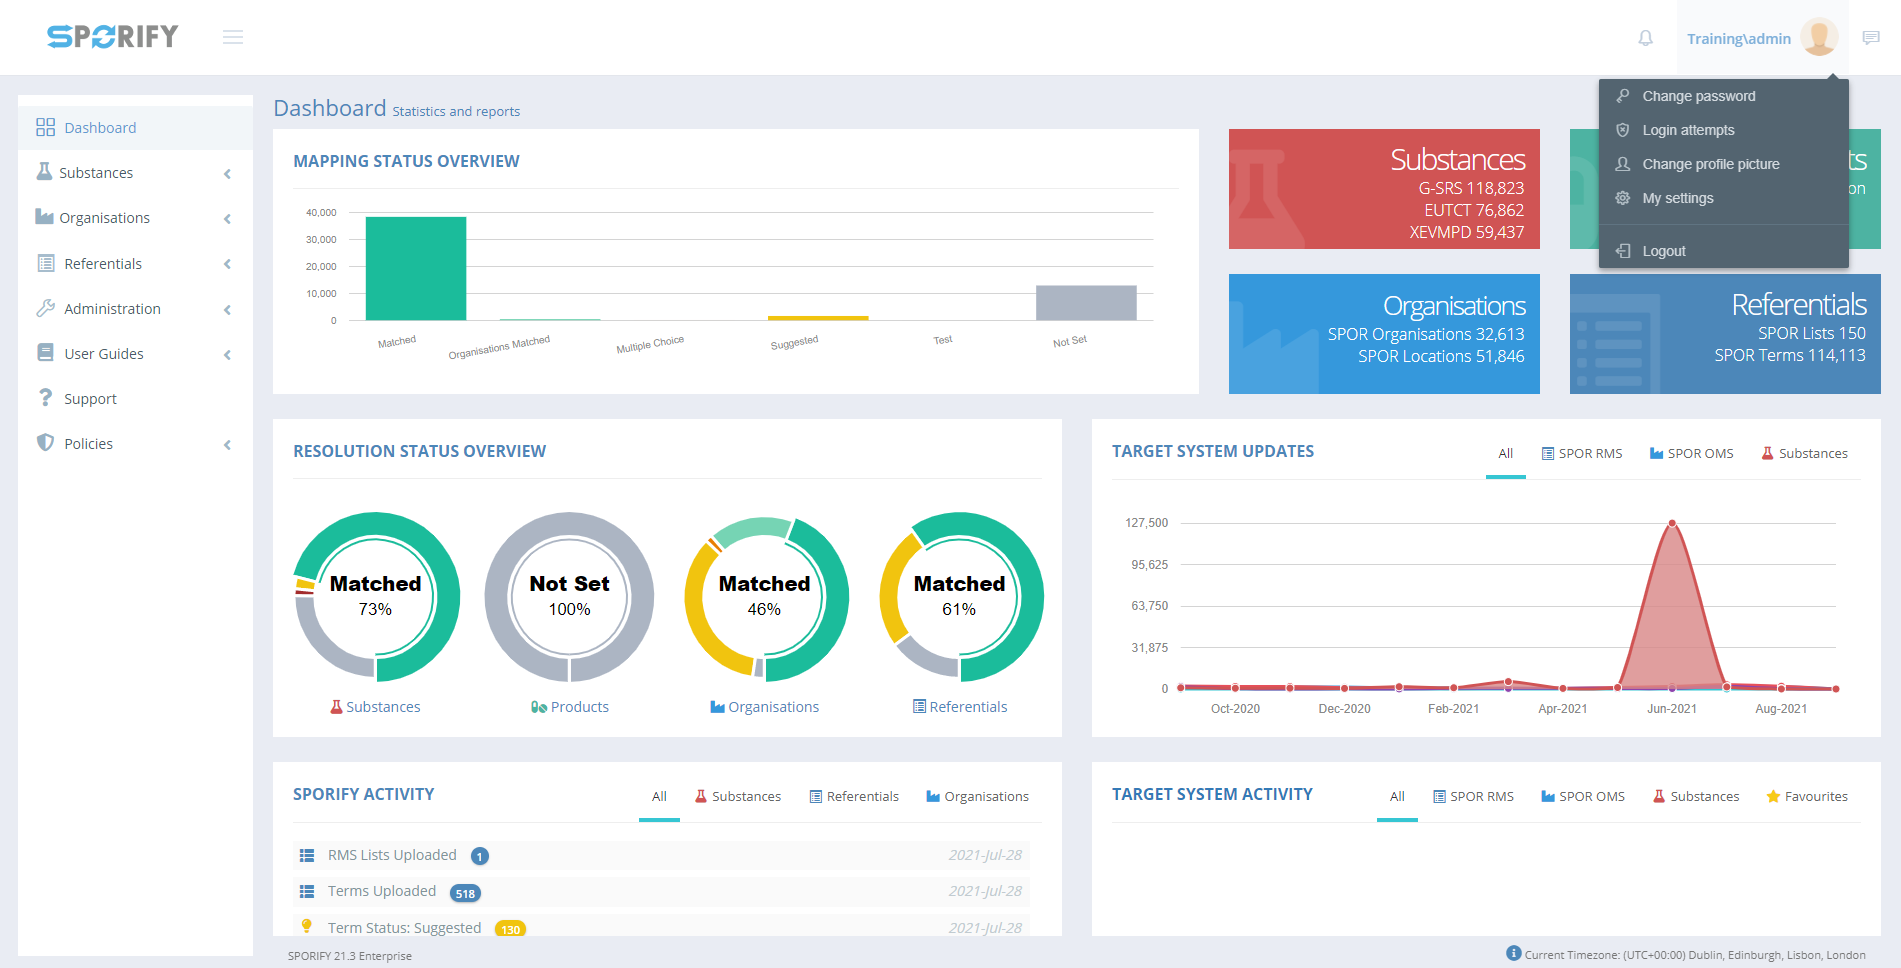Expand Administration submenu chevron
This screenshot has width=1901, height=968.
[228, 310]
